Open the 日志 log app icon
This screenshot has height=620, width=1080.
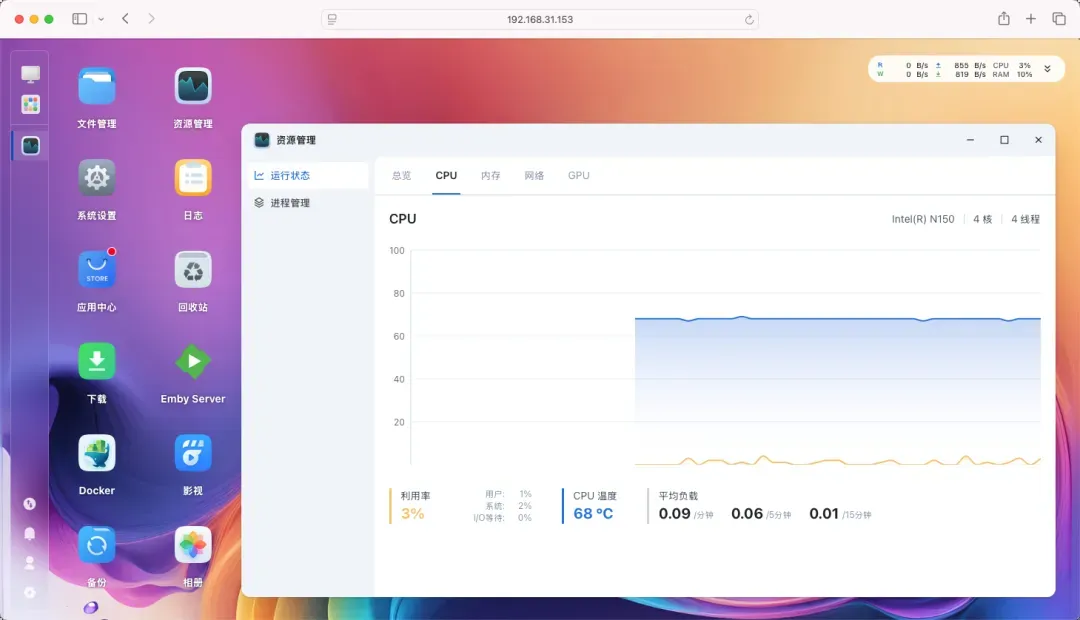pos(193,179)
